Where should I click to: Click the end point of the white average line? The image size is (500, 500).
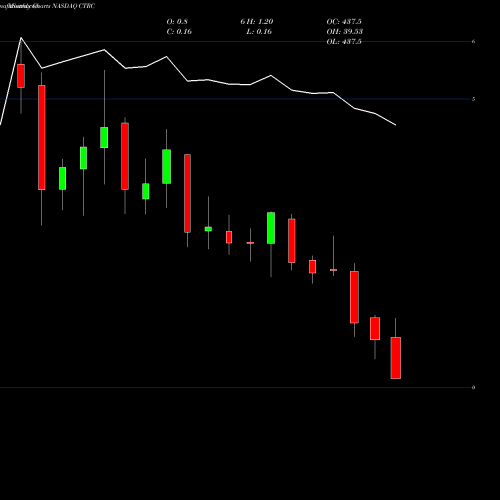[396, 125]
